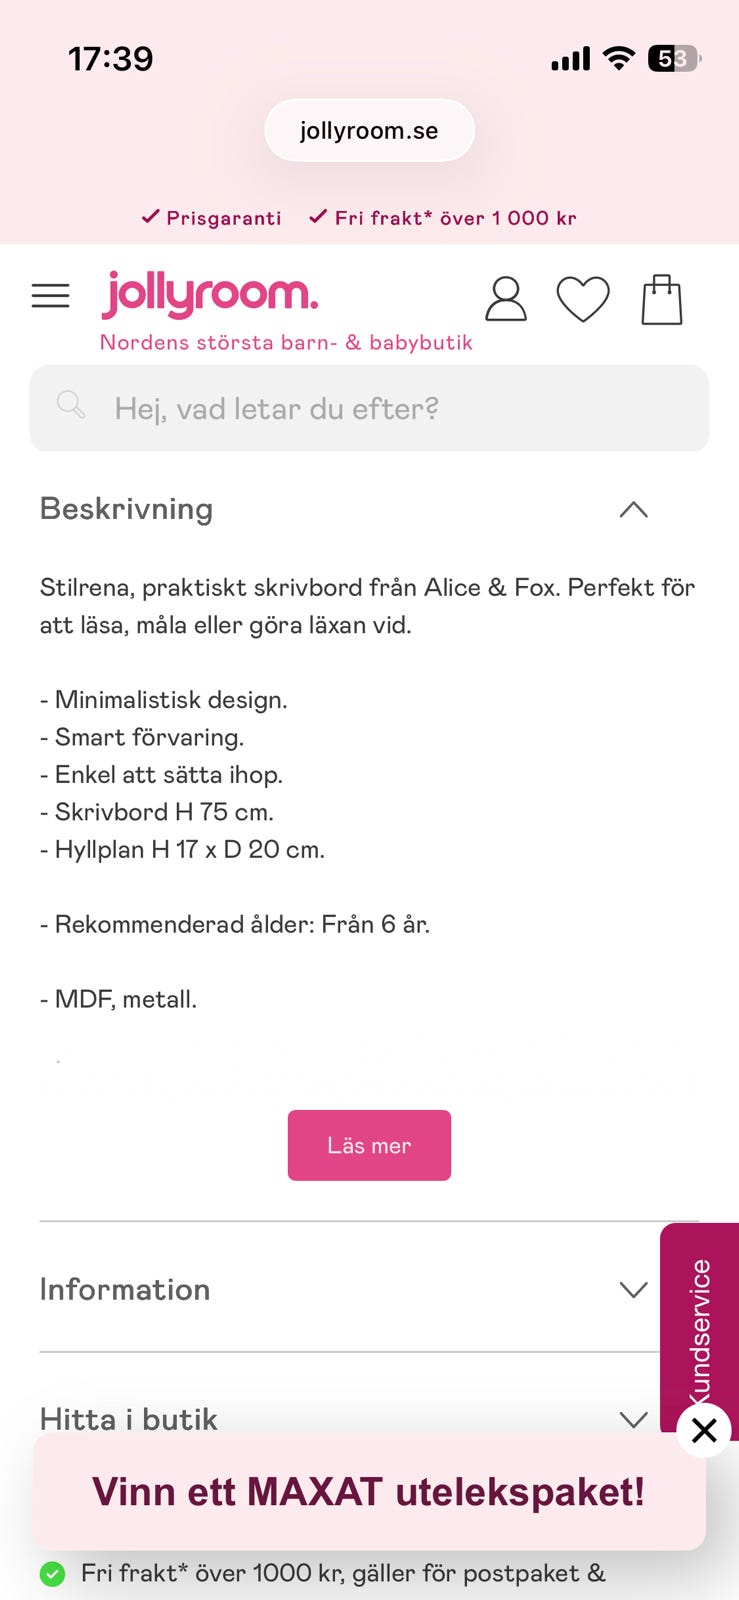Collapse the Beskrivning section
Image resolution: width=739 pixels, height=1600 pixels.
633,510
